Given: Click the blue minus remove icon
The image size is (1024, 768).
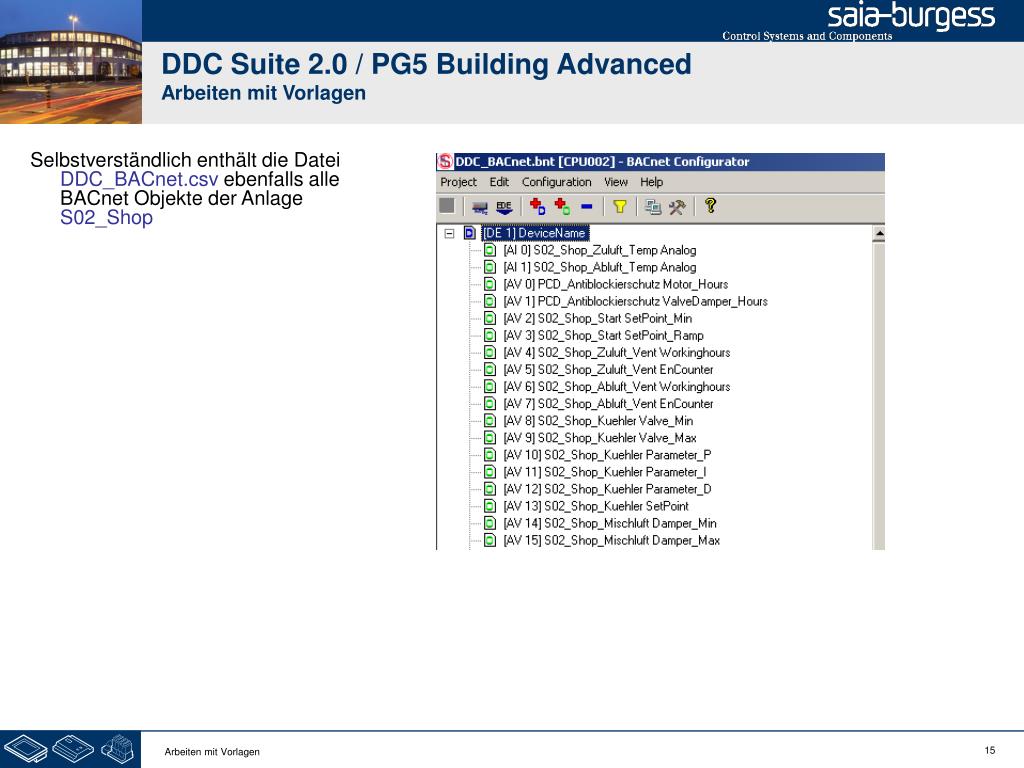Looking at the screenshot, I should point(586,206).
